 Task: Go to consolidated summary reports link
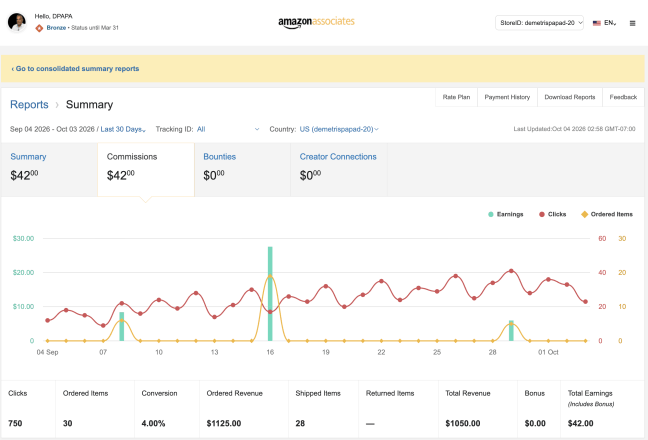(x=75, y=69)
